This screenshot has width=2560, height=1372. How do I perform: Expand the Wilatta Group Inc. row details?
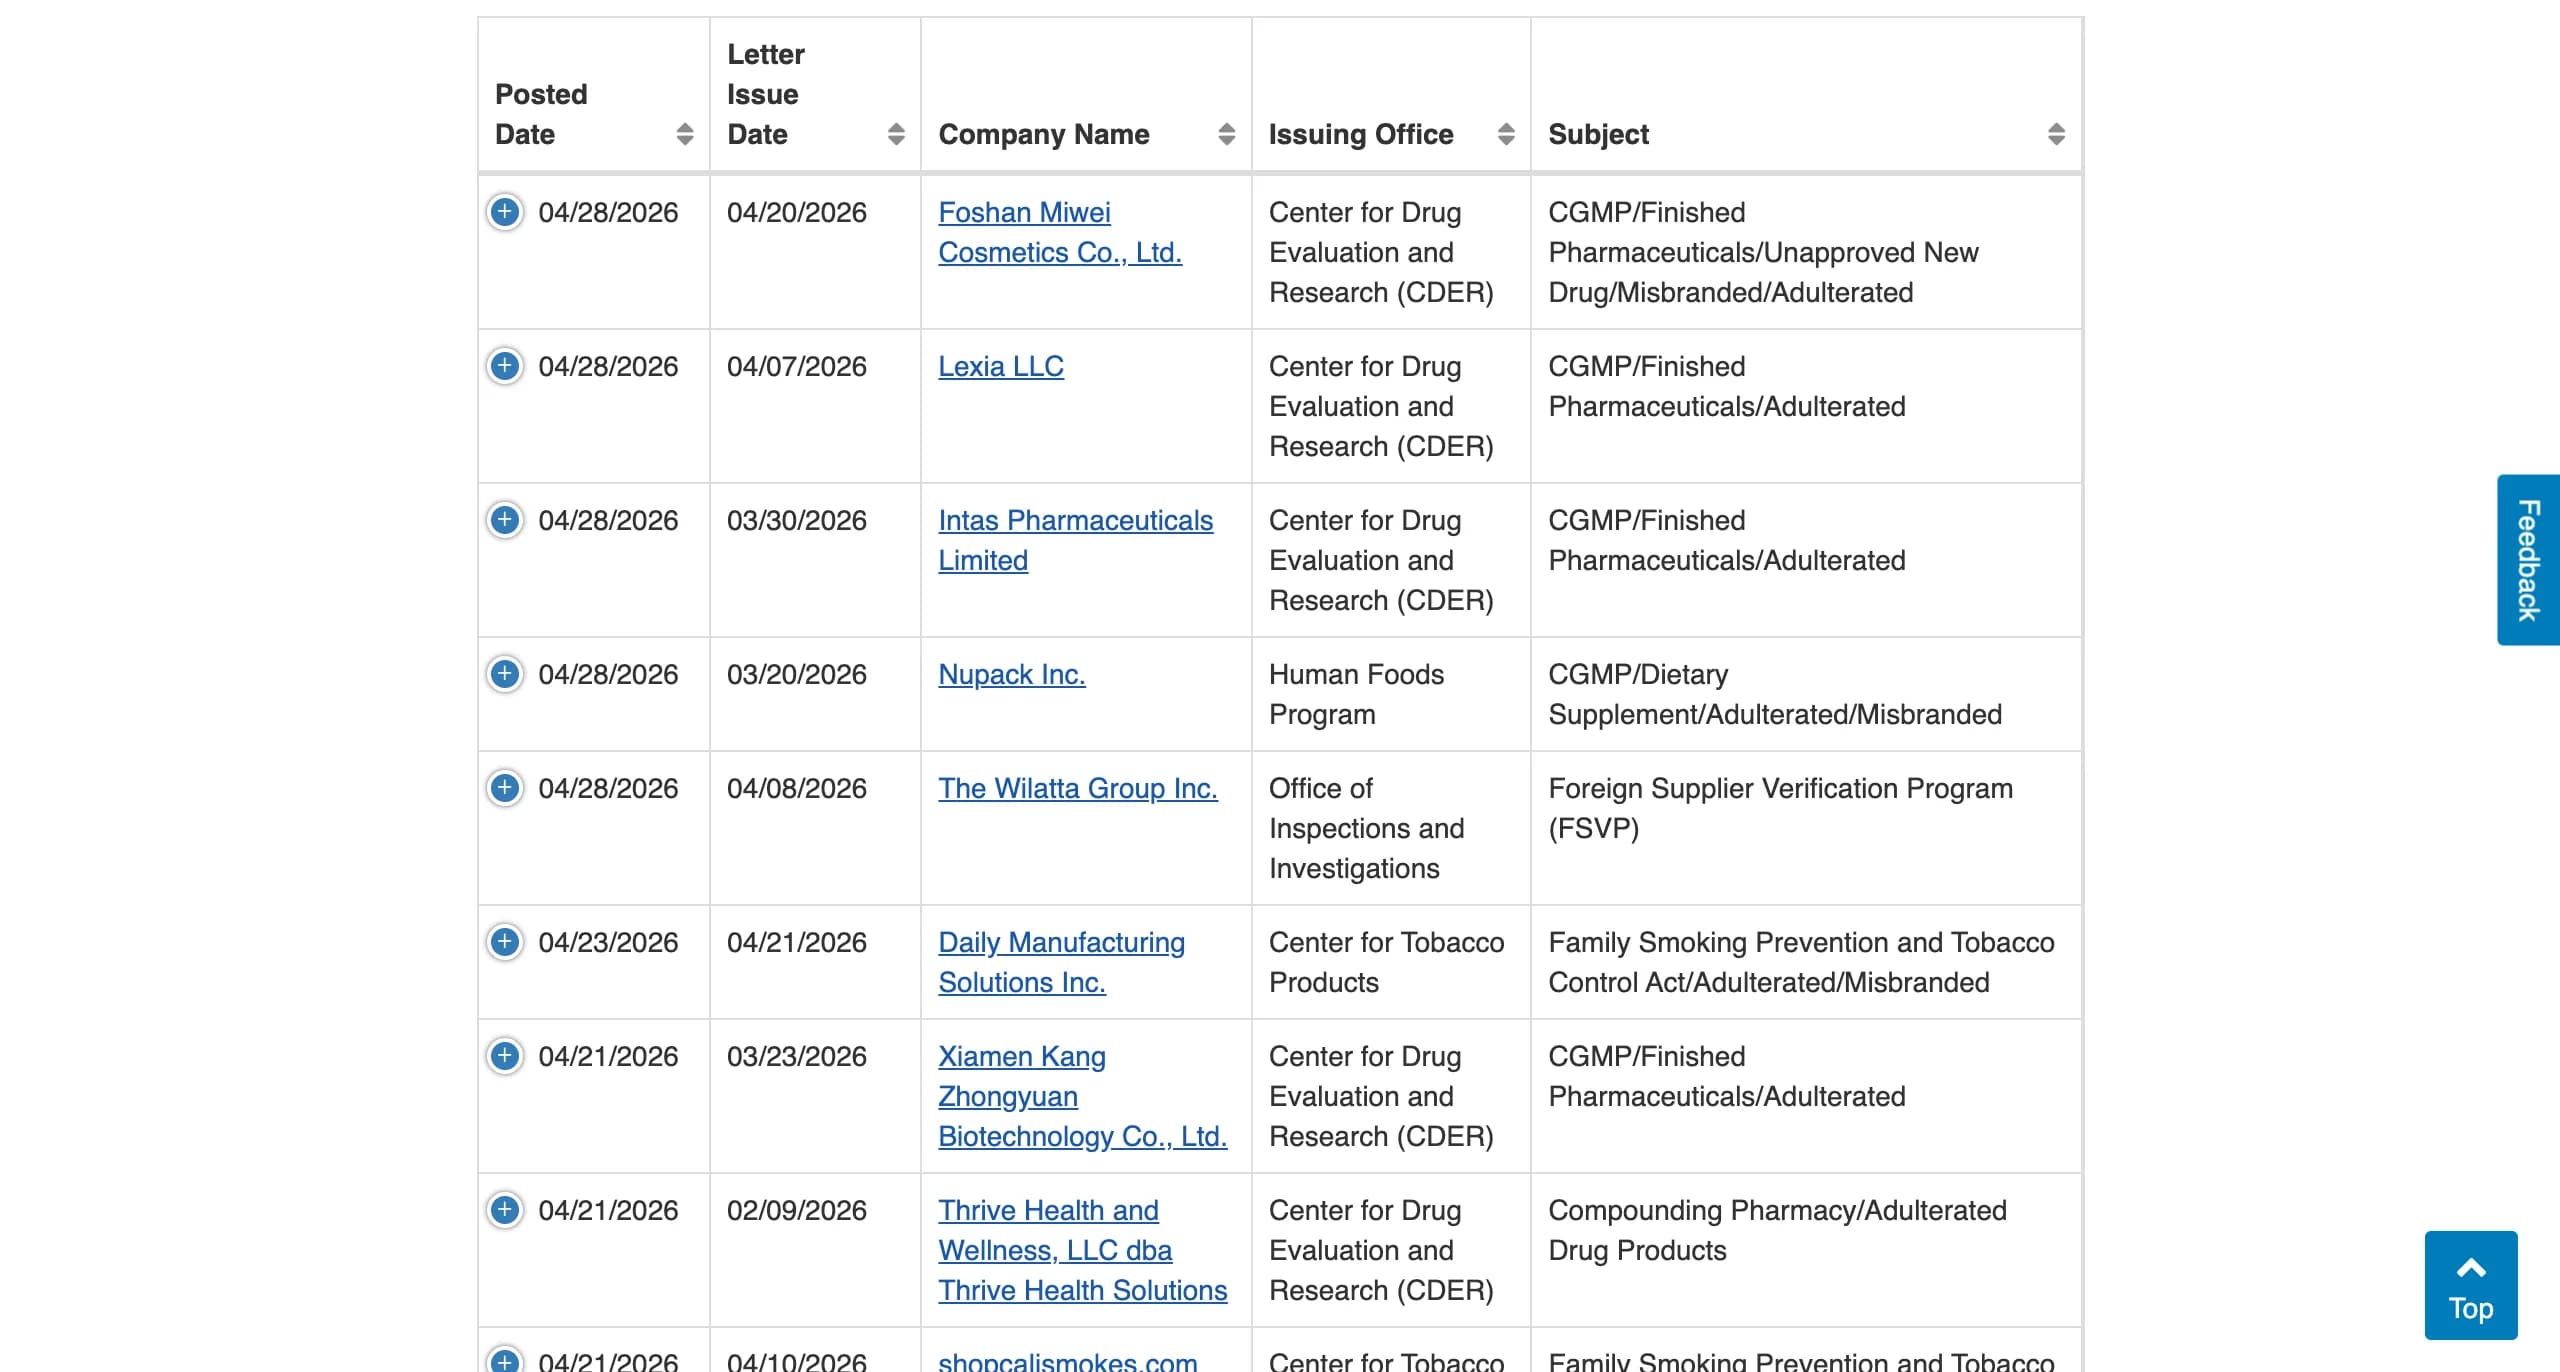click(505, 788)
